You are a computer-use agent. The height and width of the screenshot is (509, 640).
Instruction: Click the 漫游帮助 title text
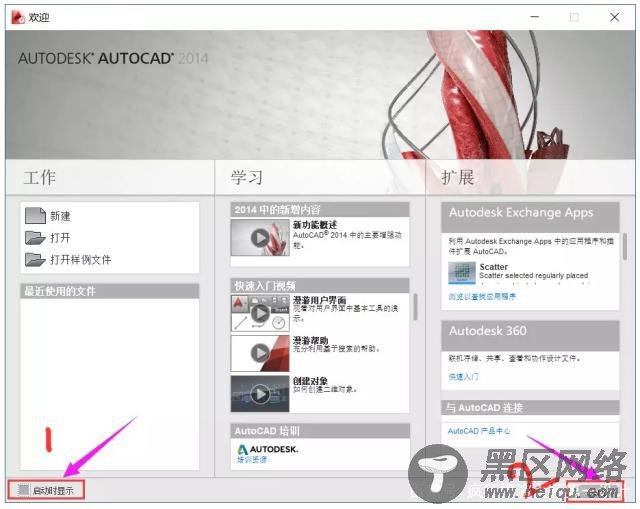point(310,340)
